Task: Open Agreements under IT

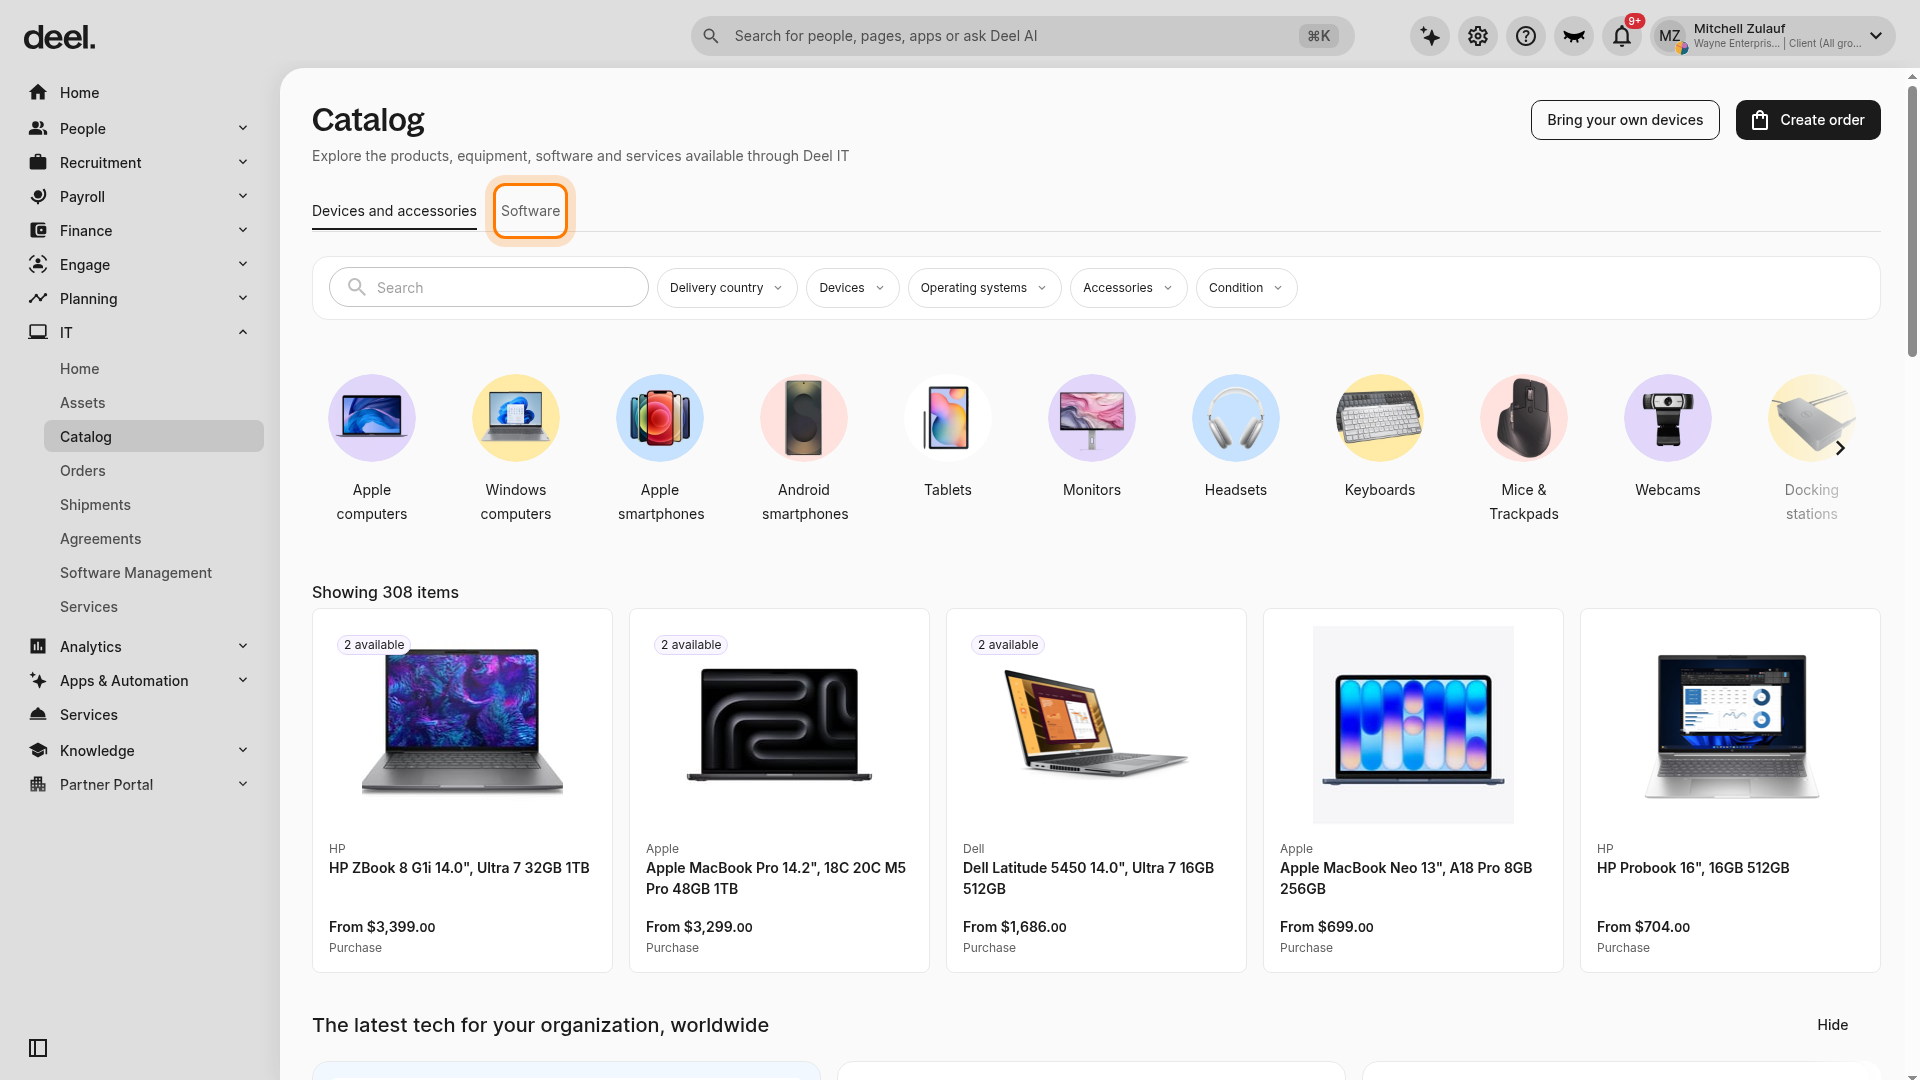Action: pyautogui.click(x=100, y=538)
